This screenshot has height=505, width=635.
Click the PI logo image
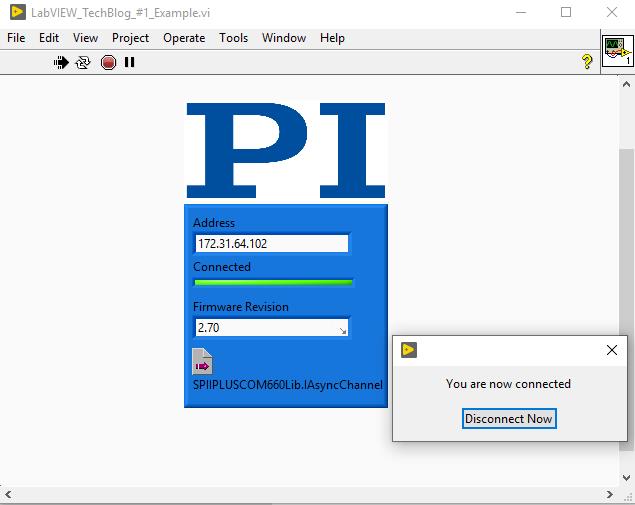pos(286,150)
